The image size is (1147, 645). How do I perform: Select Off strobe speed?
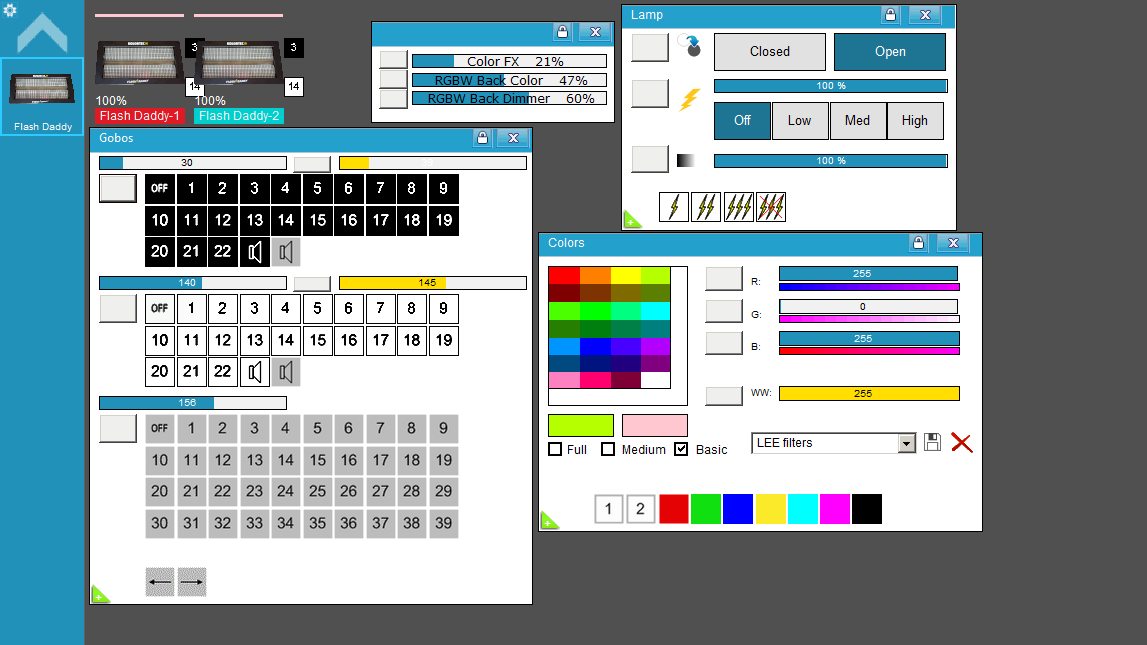[x=742, y=121]
